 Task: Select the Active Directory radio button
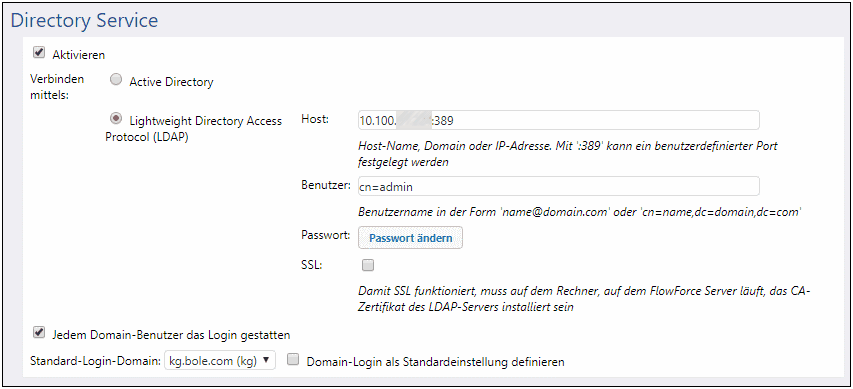[x=116, y=81]
